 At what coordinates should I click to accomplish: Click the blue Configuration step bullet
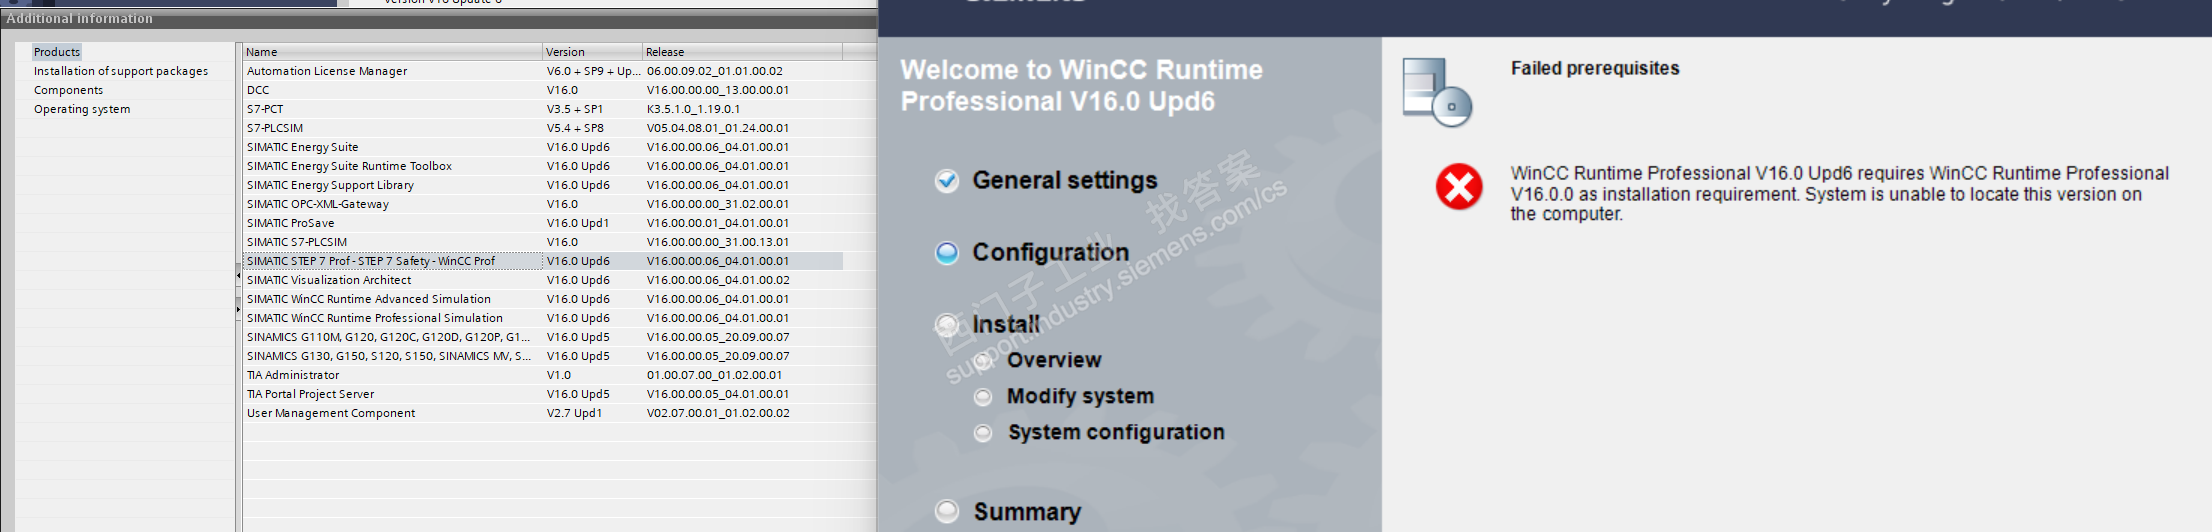point(946,252)
